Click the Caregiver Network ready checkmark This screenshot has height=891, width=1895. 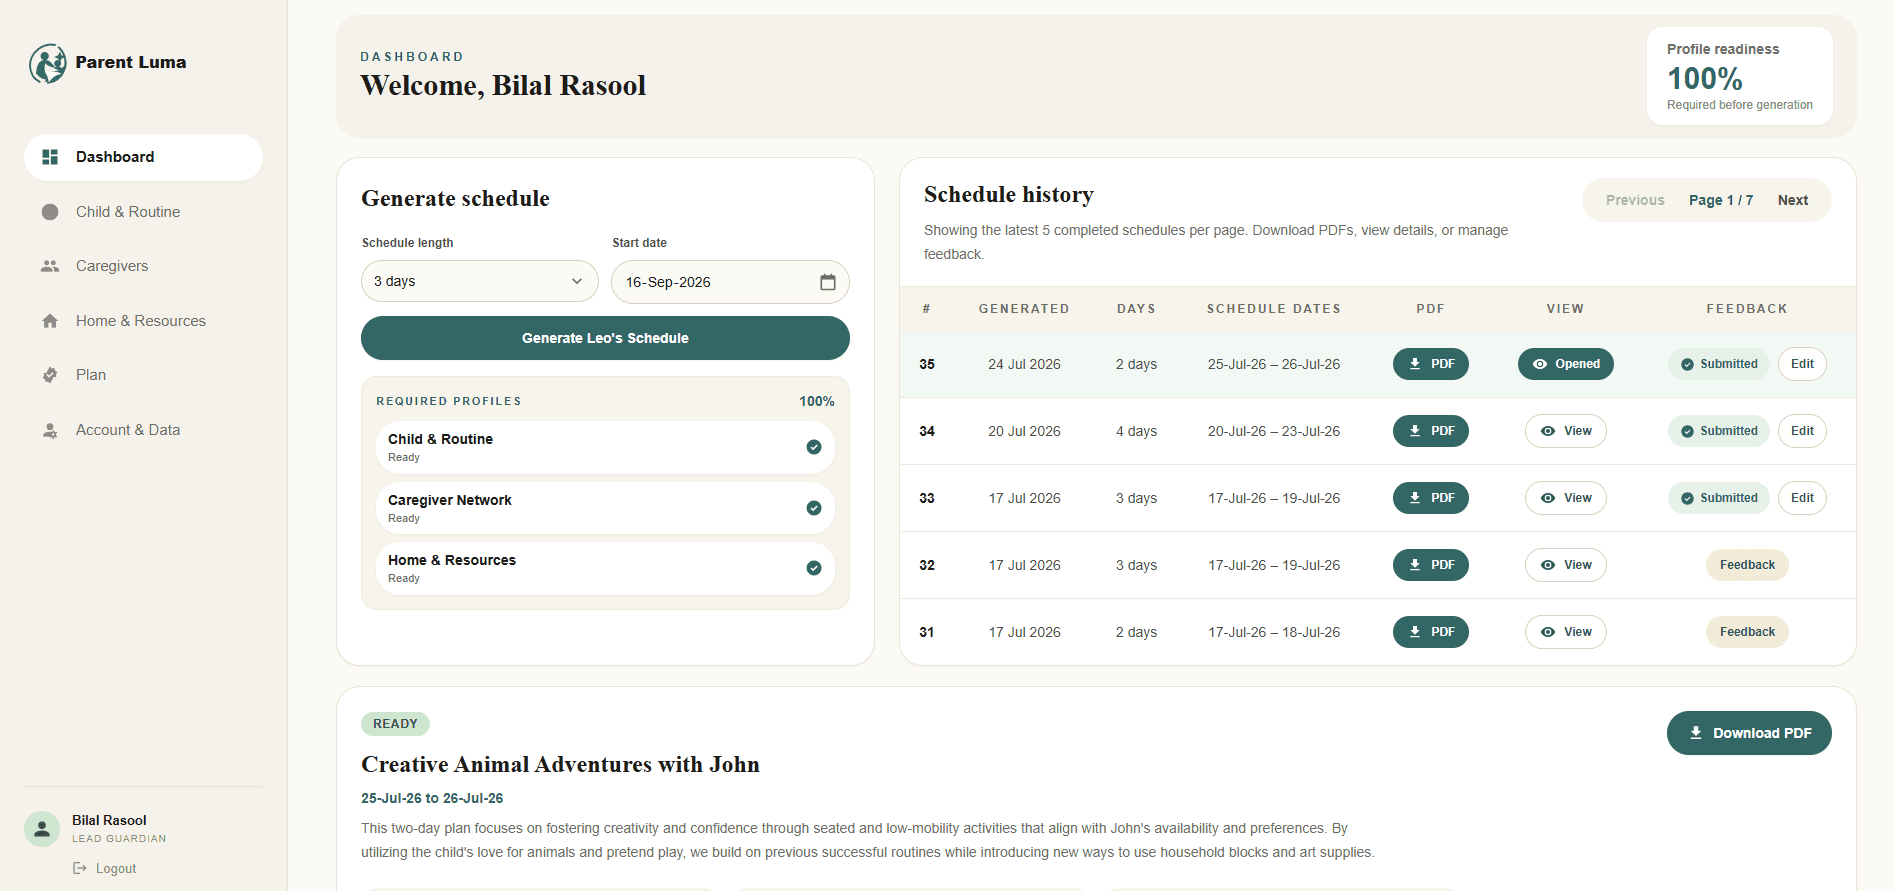(814, 508)
